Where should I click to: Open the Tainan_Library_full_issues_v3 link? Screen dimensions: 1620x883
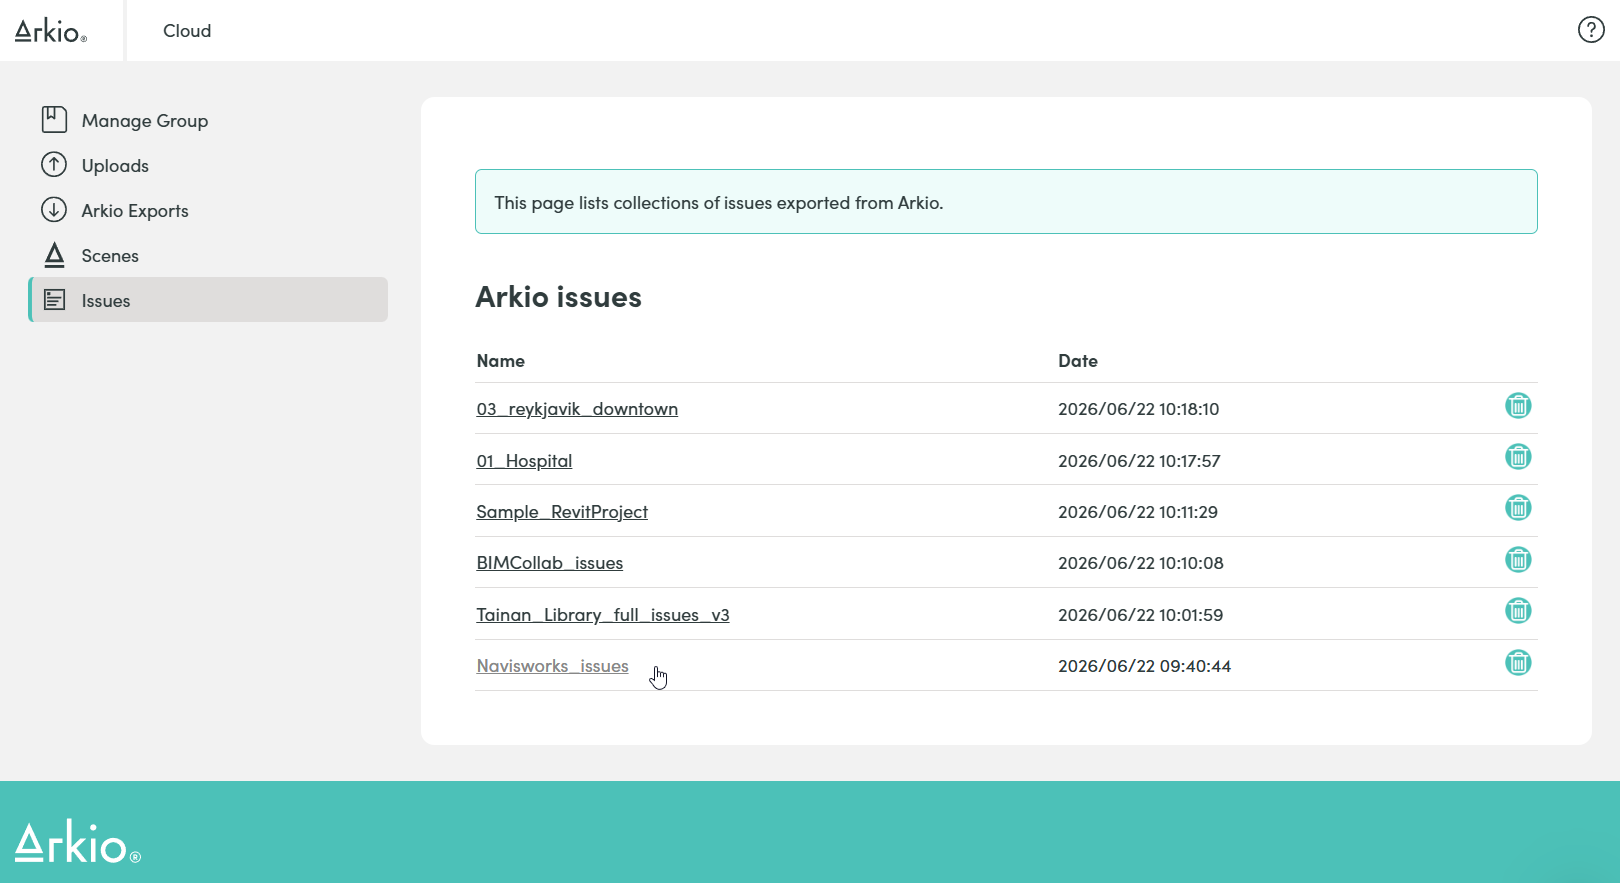point(603,615)
